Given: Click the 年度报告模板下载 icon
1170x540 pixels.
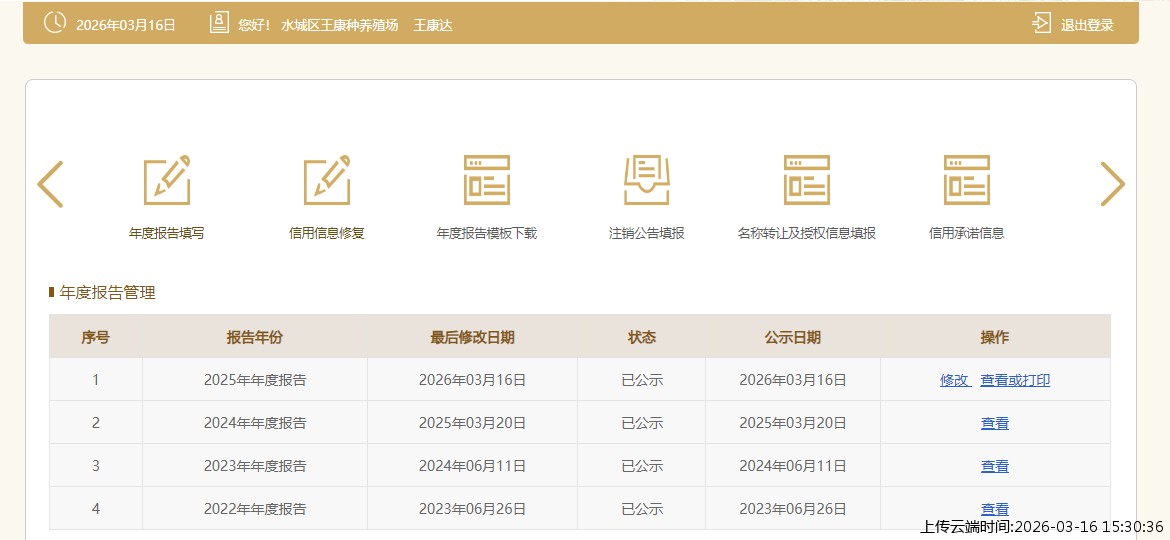Looking at the screenshot, I should point(487,181).
